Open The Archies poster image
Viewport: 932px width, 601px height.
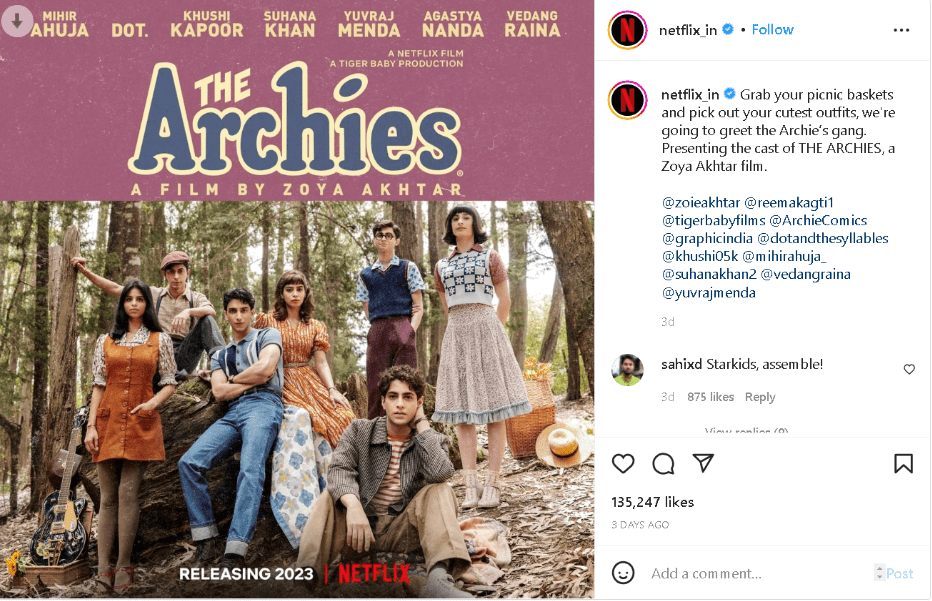(x=297, y=300)
